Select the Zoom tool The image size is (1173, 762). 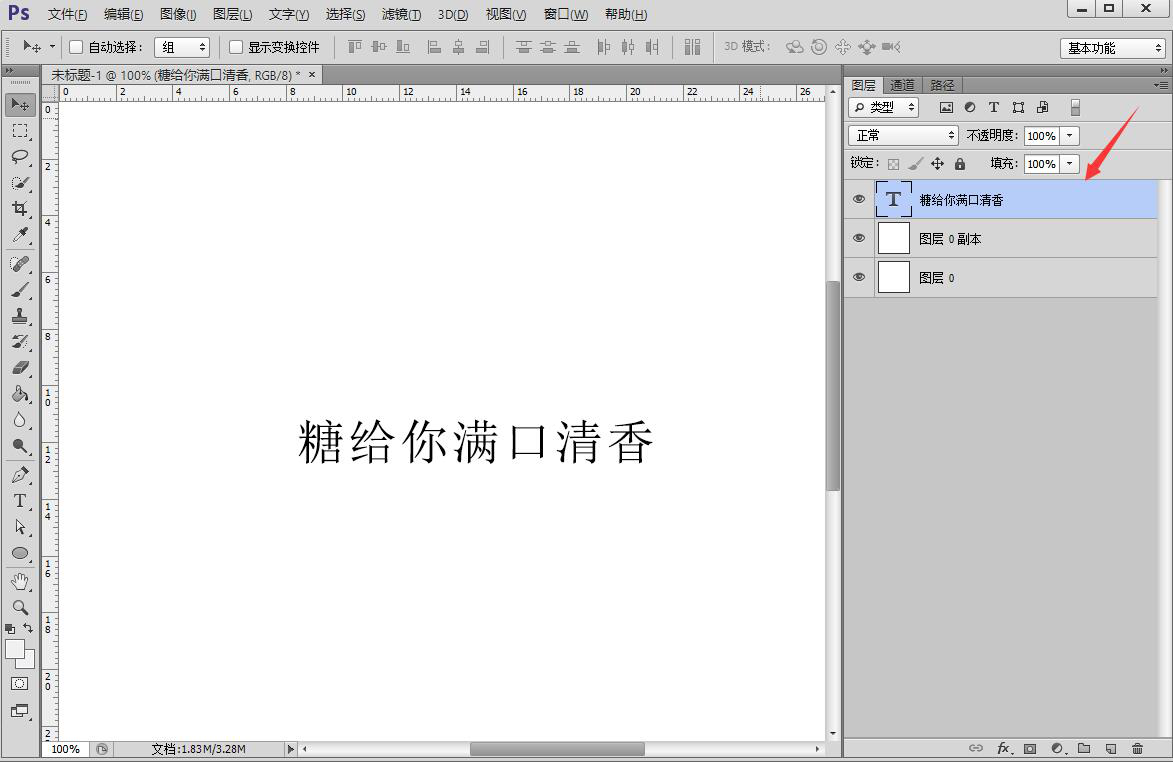click(20, 607)
